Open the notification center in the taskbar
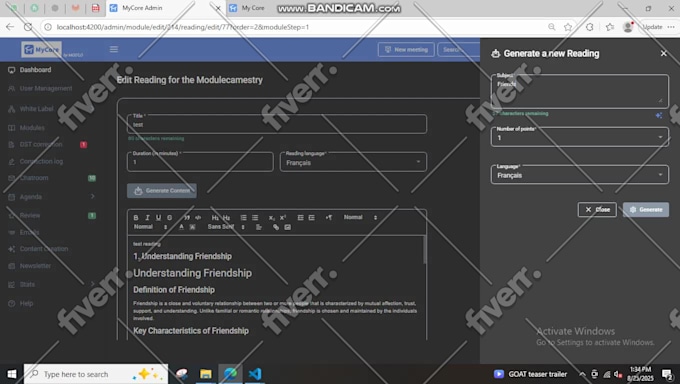The width and height of the screenshot is (680, 384). click(x=667, y=374)
